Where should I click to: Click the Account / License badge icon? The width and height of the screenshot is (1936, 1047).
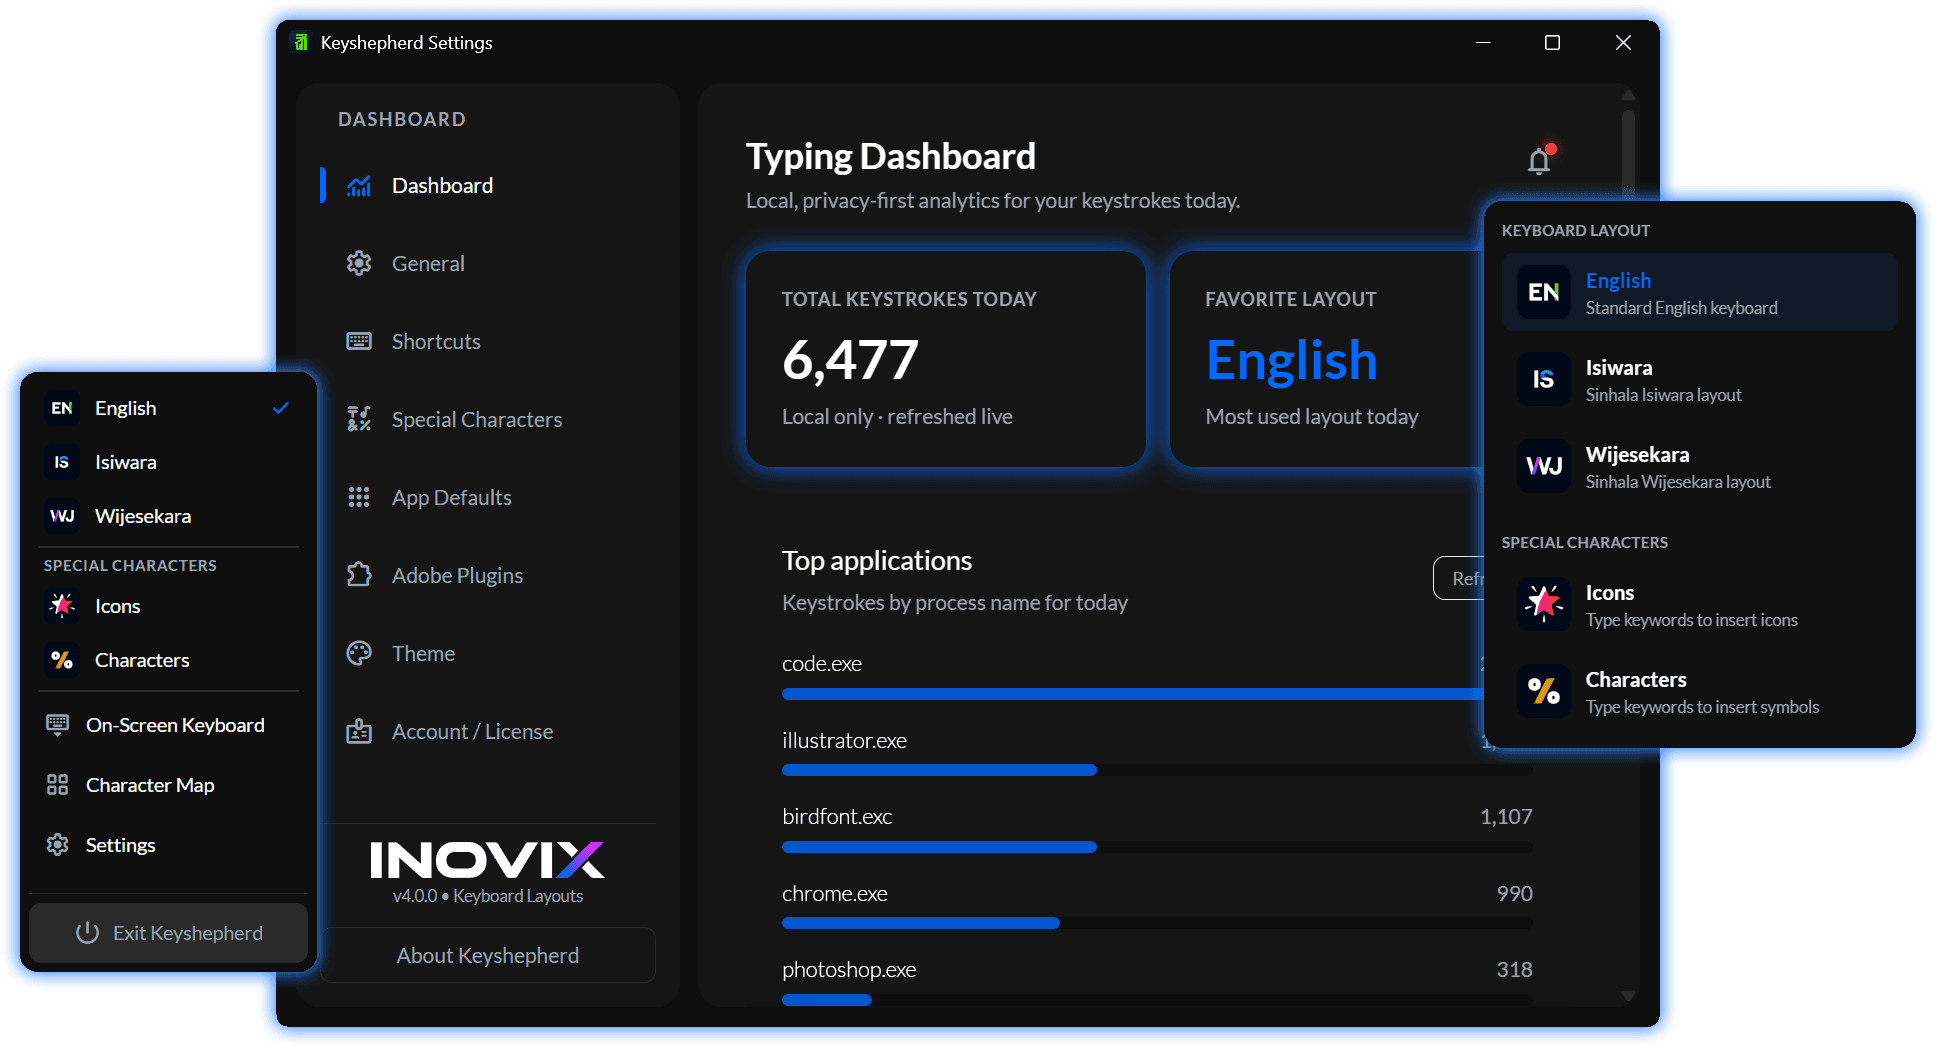(359, 731)
